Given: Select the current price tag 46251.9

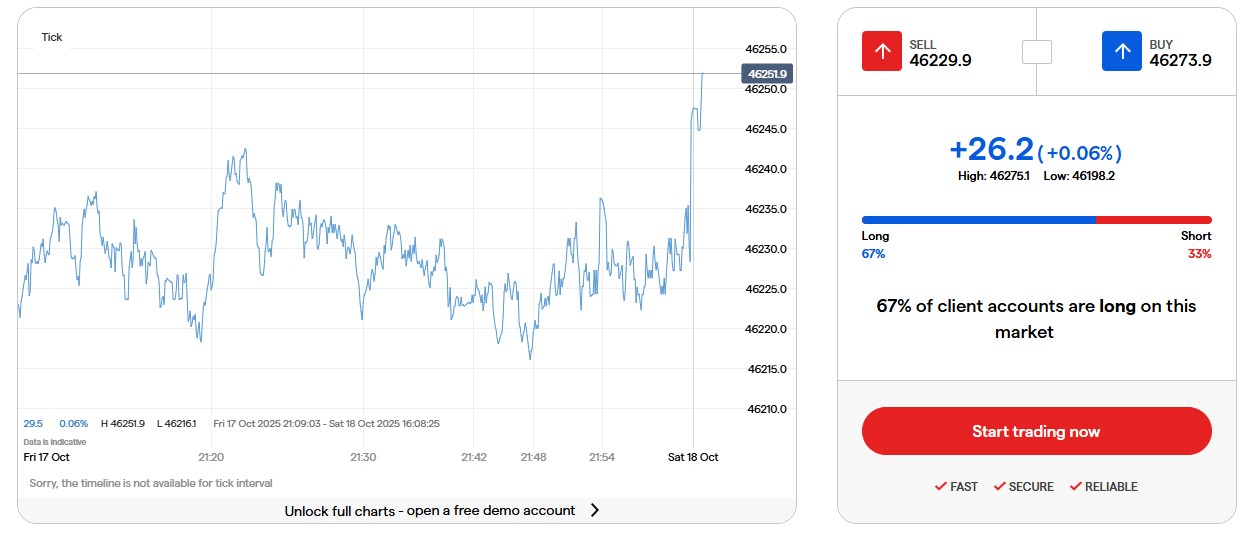Looking at the screenshot, I should coord(767,74).
